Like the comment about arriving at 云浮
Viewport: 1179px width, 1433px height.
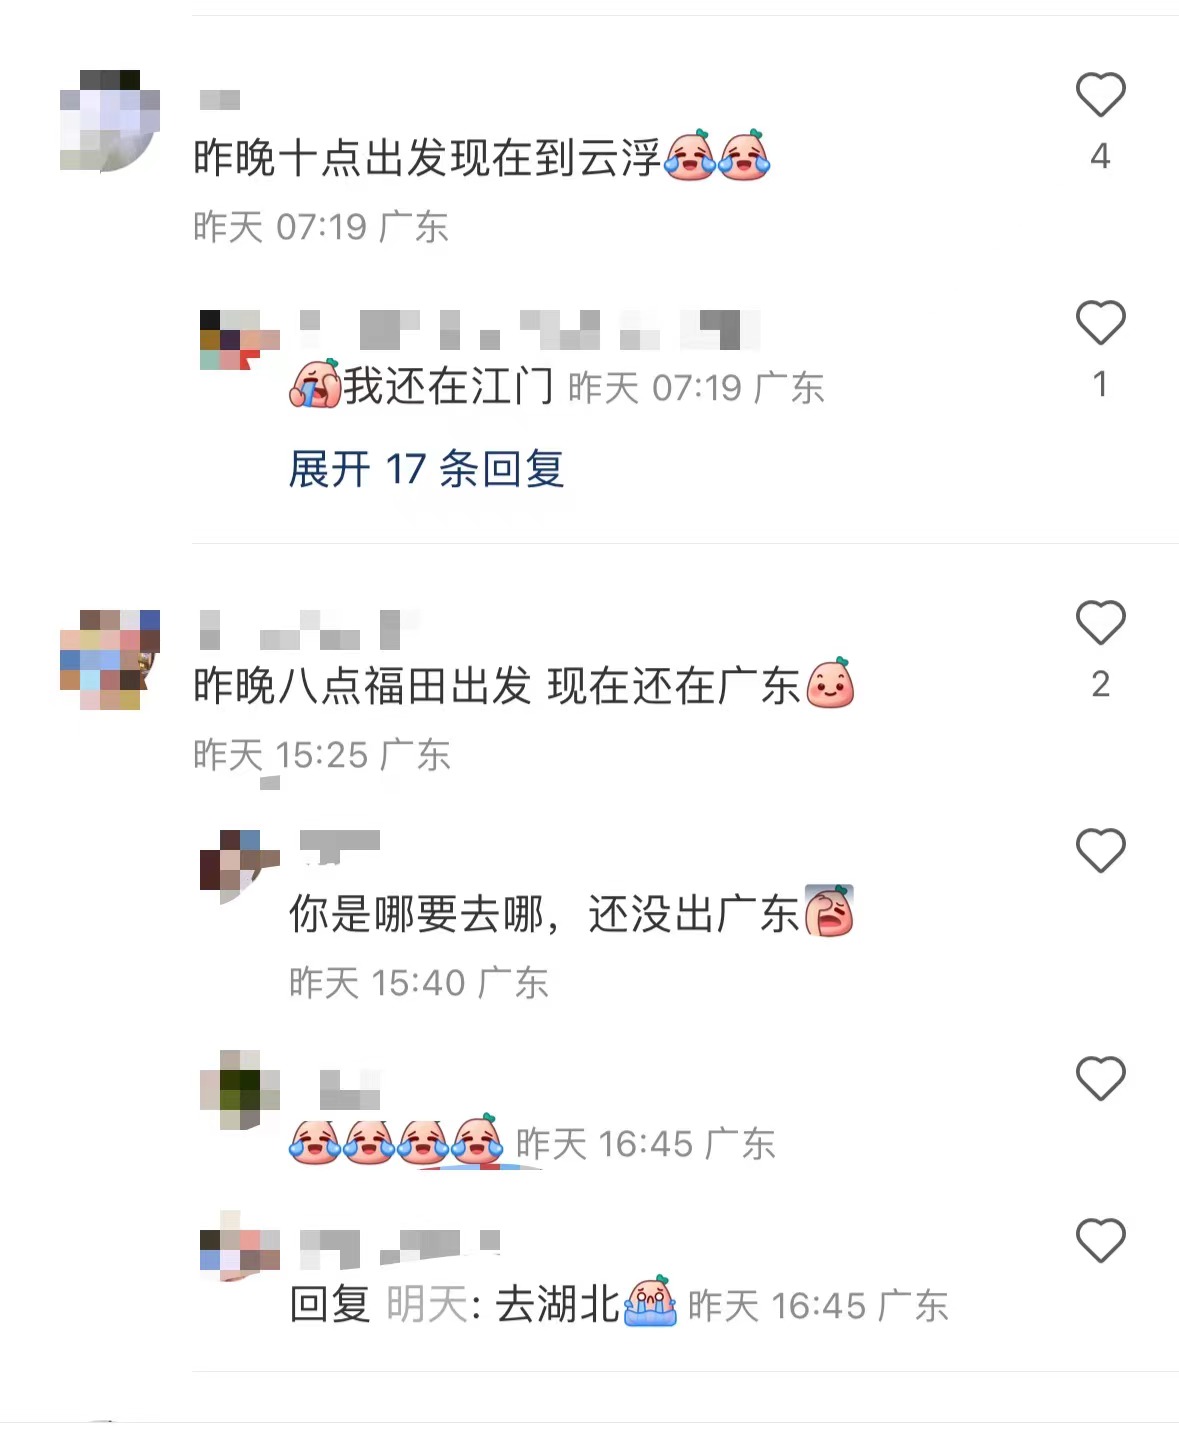(1100, 95)
